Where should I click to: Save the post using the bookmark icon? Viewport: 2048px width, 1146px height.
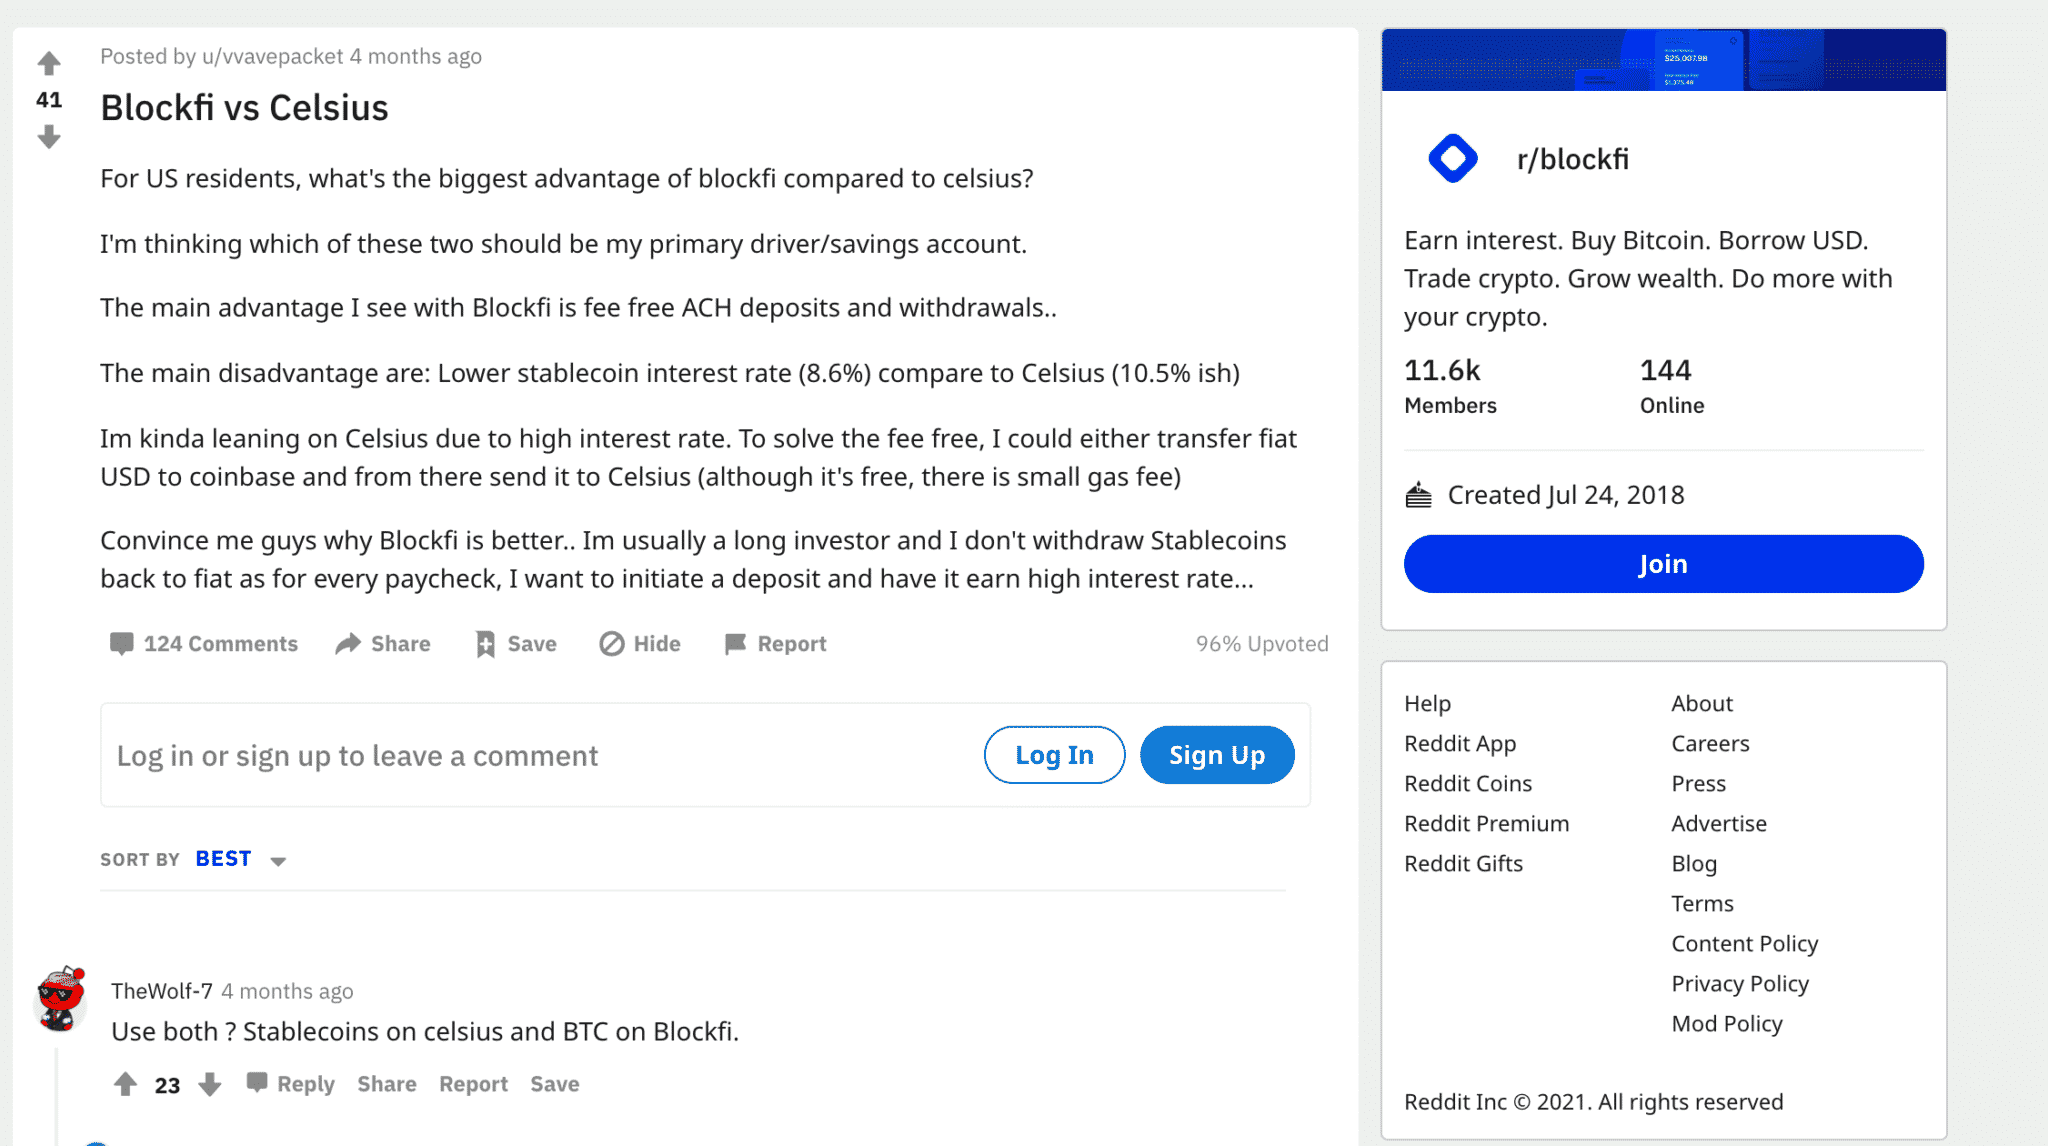pyautogui.click(x=484, y=643)
